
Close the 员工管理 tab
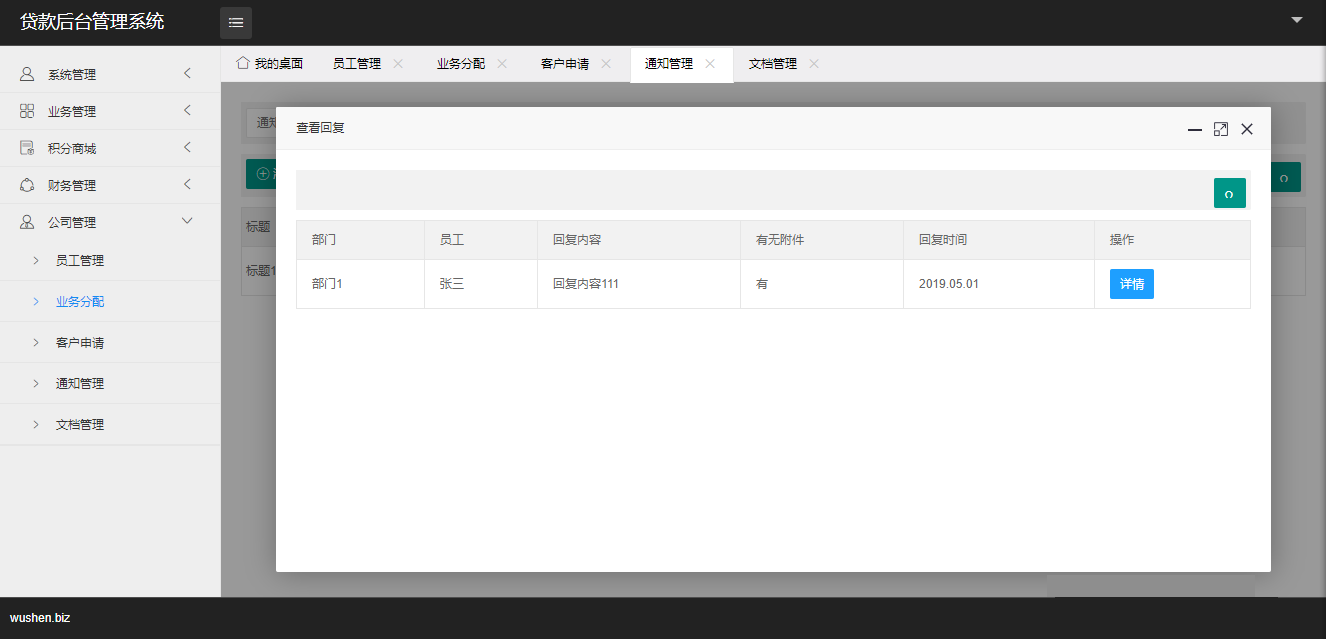pyautogui.click(x=398, y=64)
